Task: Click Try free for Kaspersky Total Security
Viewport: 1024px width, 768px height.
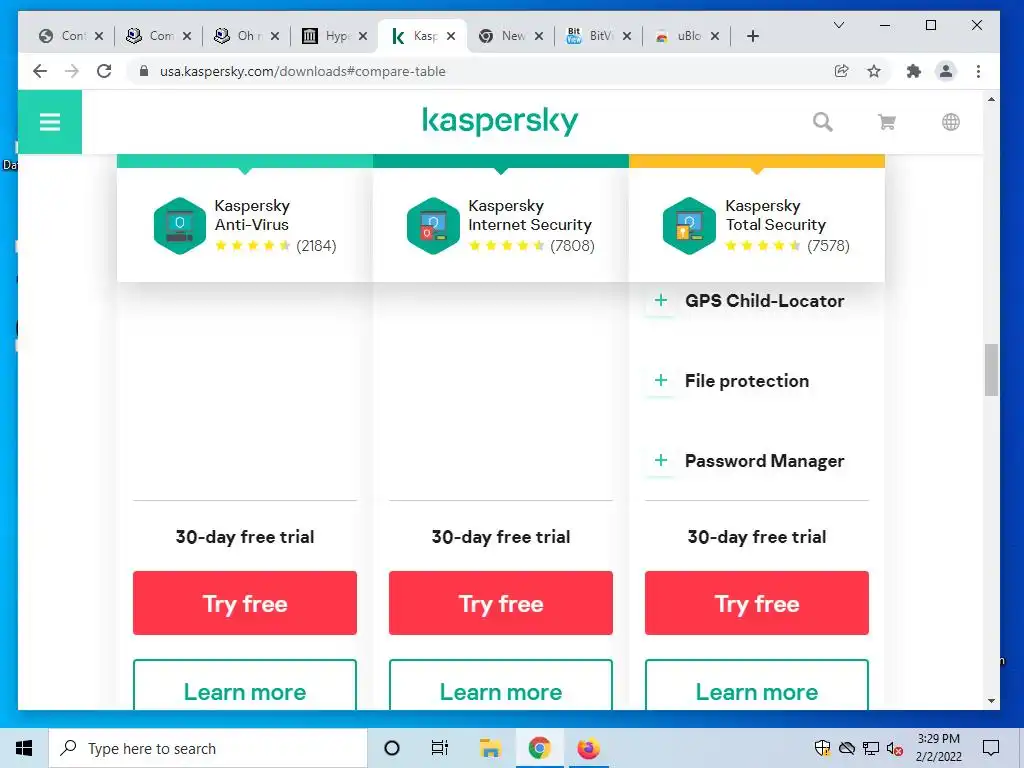Action: coord(757,603)
